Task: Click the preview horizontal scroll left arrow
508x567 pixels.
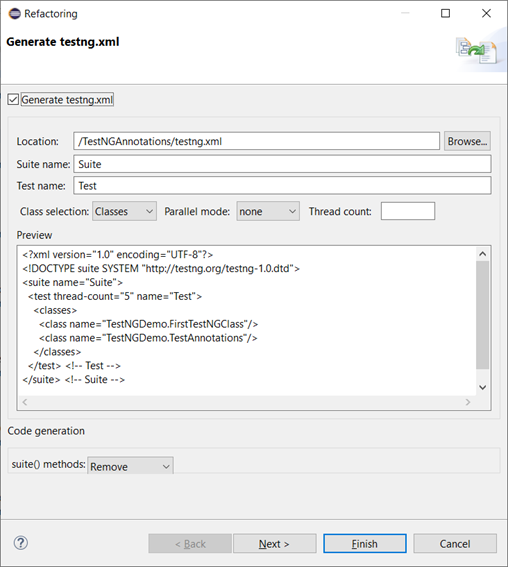Action: (x=25, y=402)
